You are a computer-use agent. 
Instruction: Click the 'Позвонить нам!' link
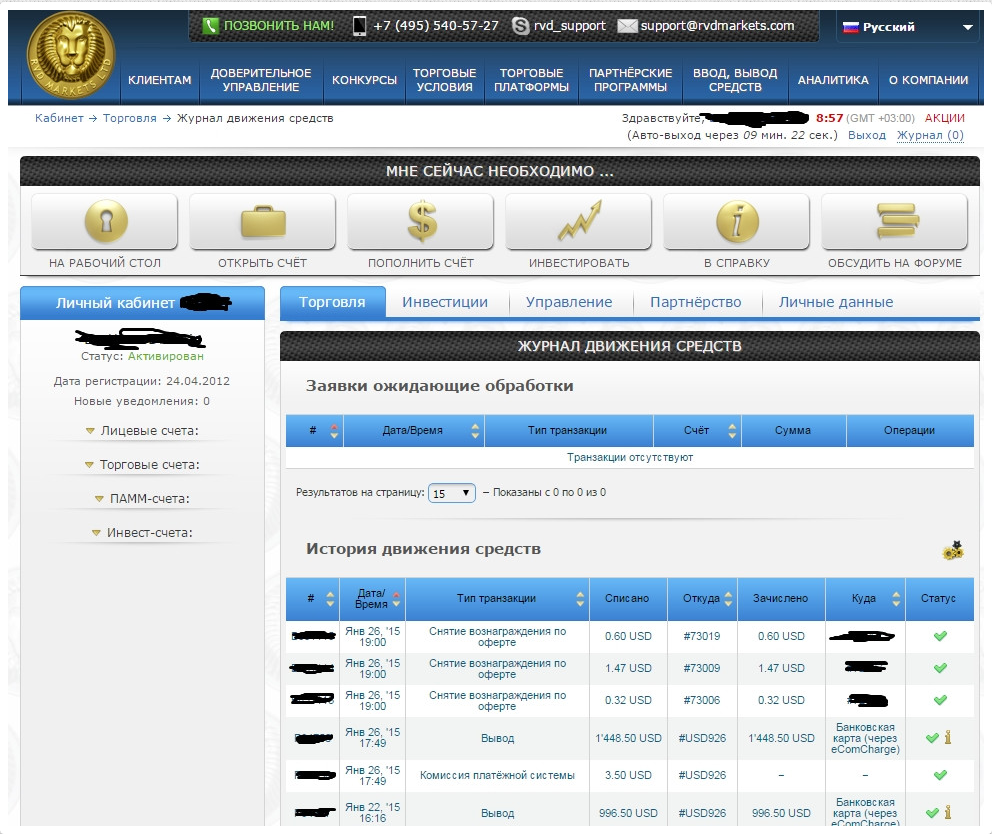point(278,26)
